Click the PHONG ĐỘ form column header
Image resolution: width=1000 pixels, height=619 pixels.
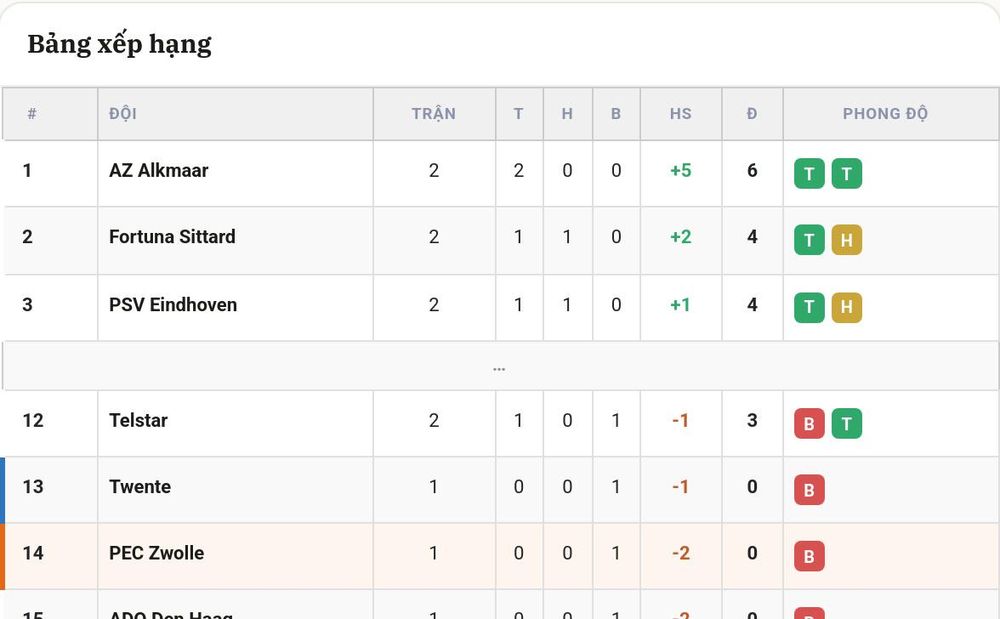coord(885,114)
